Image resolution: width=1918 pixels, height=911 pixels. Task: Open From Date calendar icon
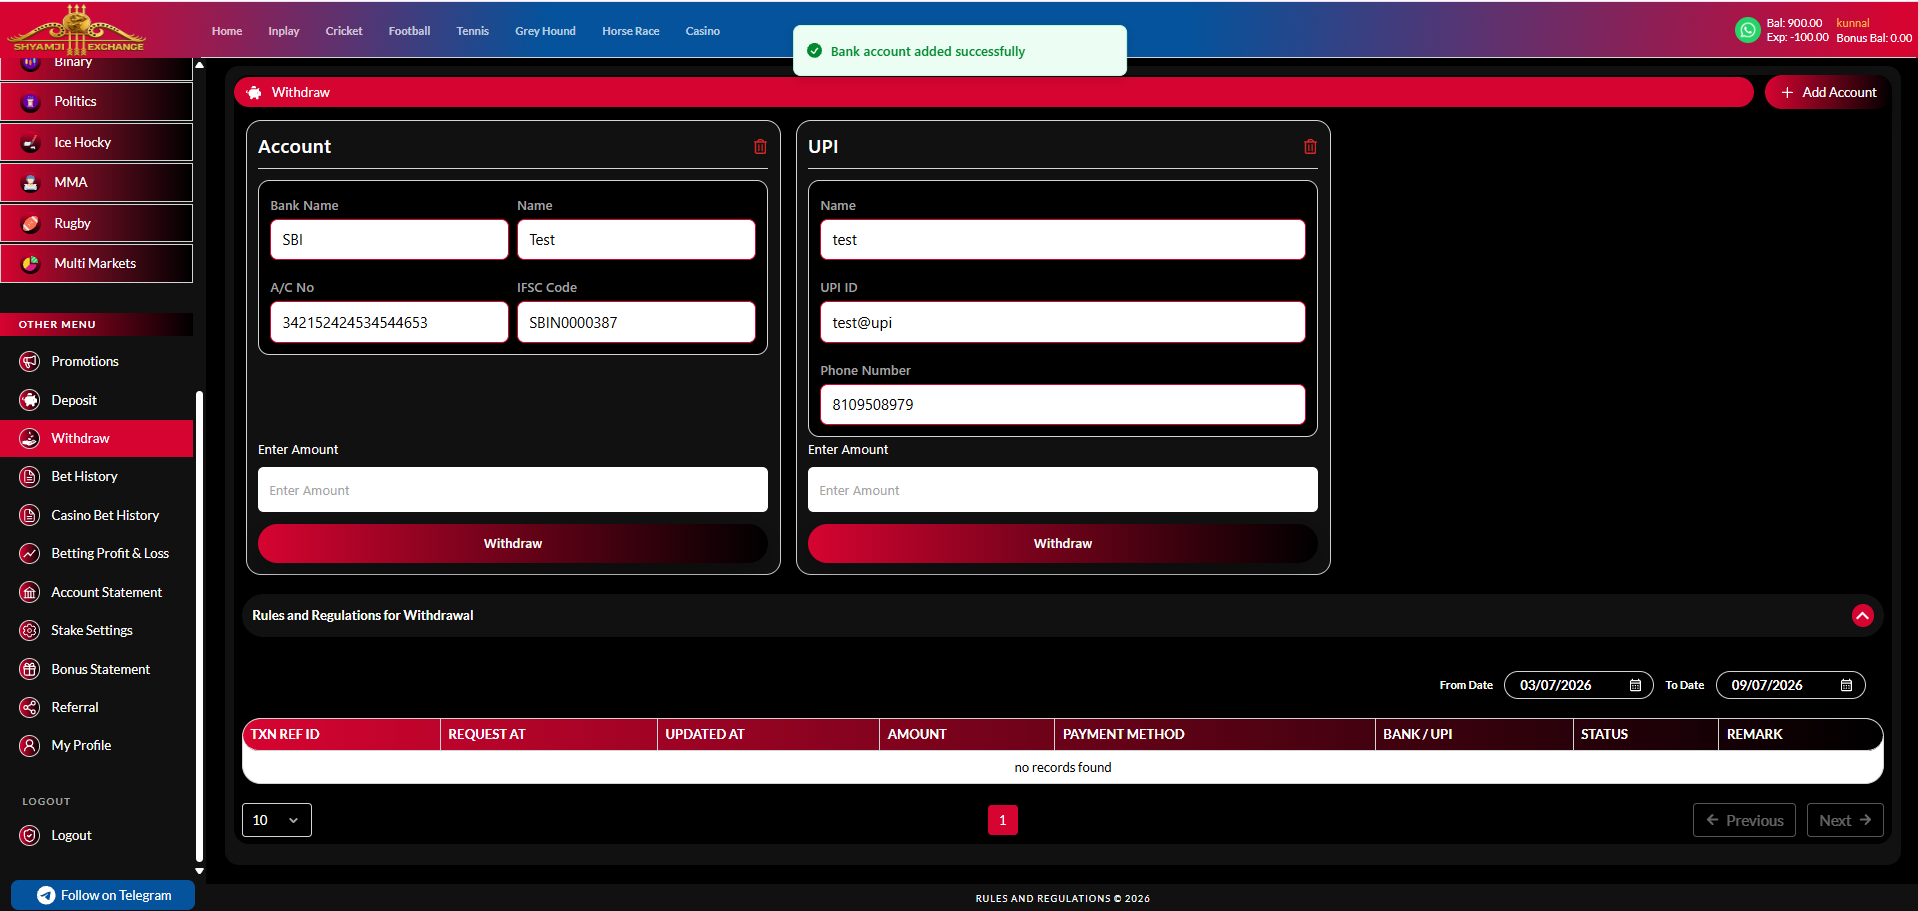(1635, 685)
